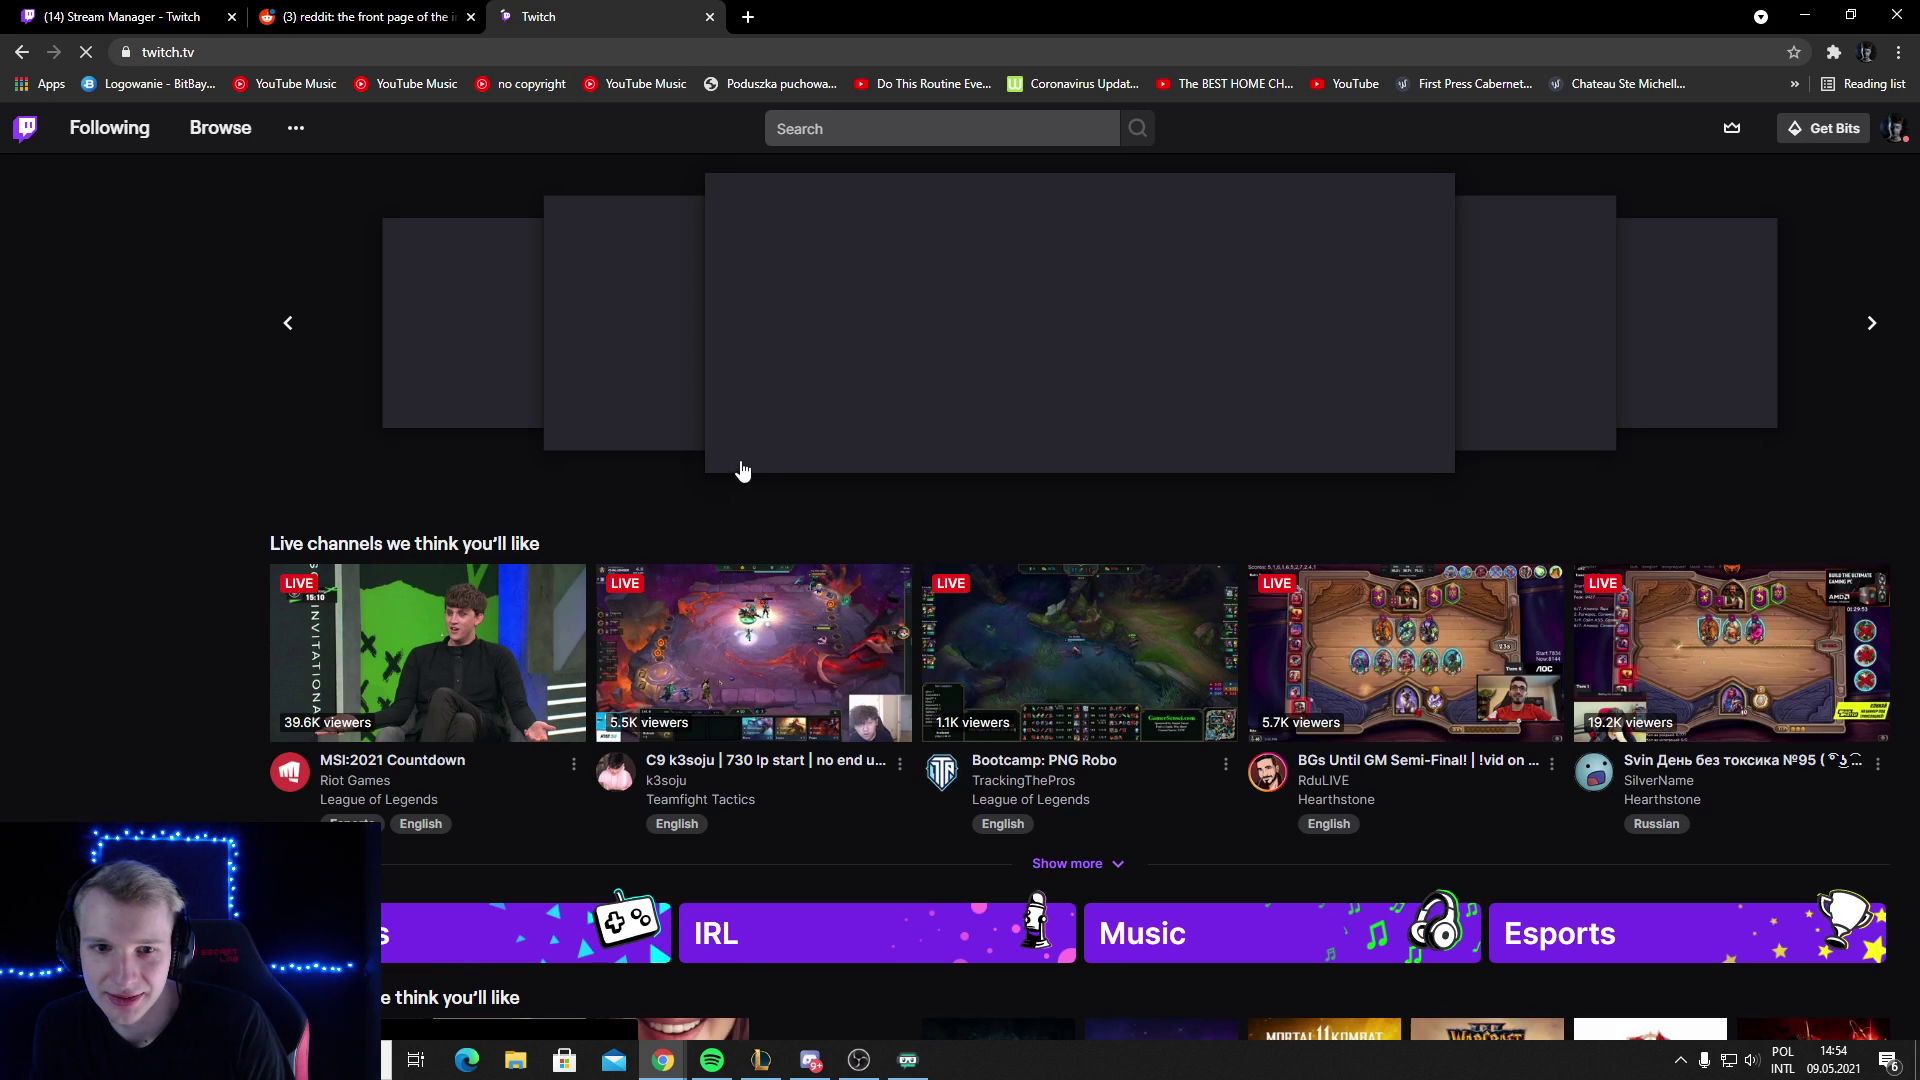Screen dimensions: 1920x1080
Task: Open Coronavirus Updat... bookmark
Action: 1072,84
